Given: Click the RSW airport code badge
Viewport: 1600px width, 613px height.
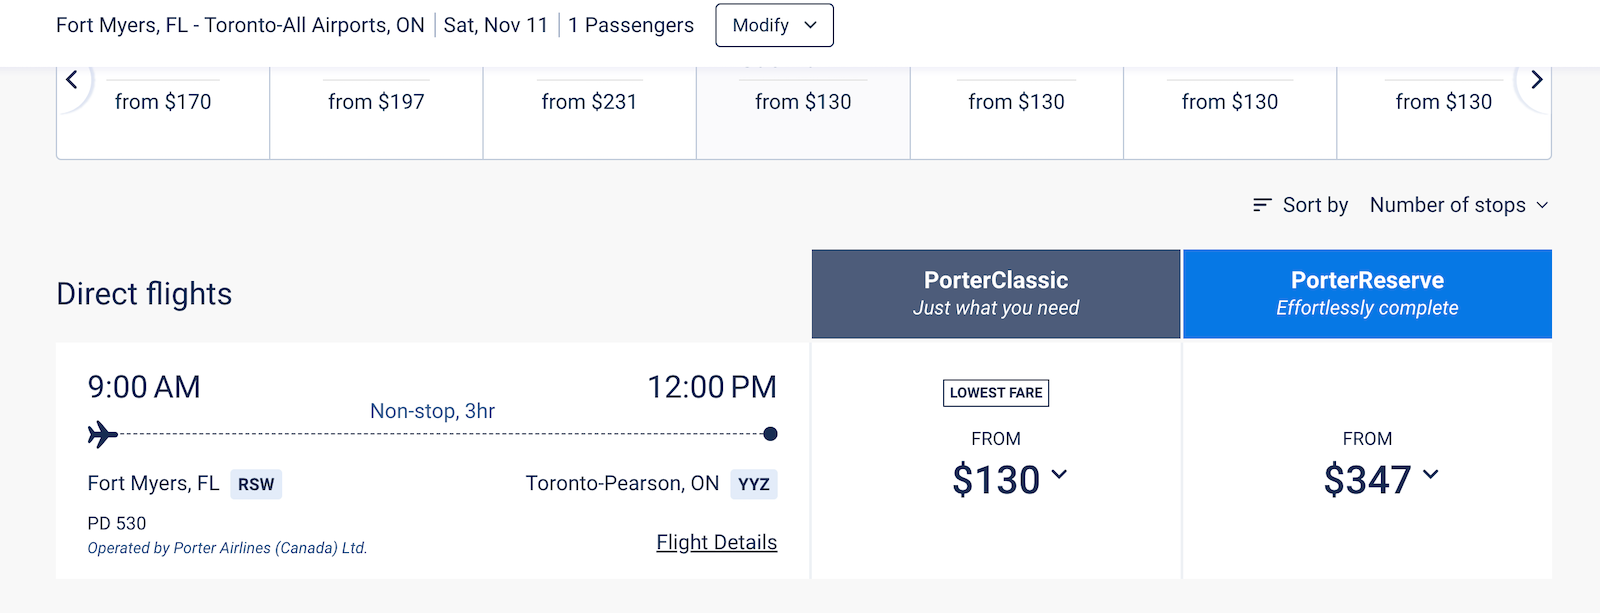Looking at the screenshot, I should (256, 484).
